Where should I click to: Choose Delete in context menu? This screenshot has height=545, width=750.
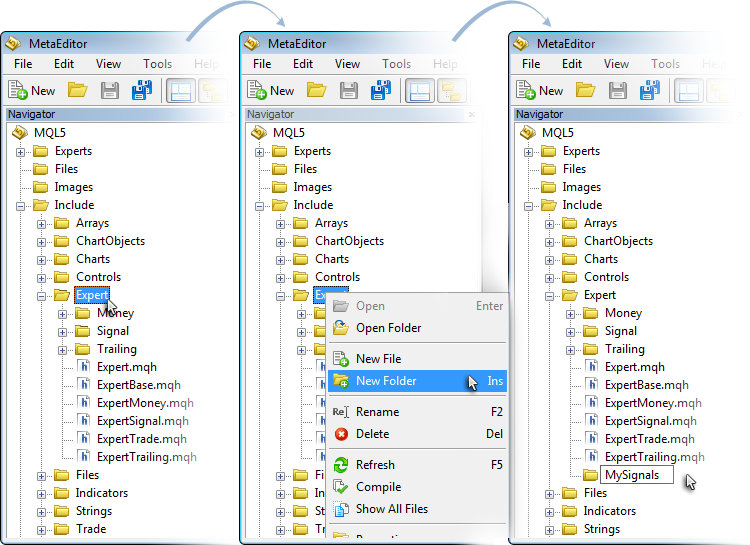coord(417,434)
